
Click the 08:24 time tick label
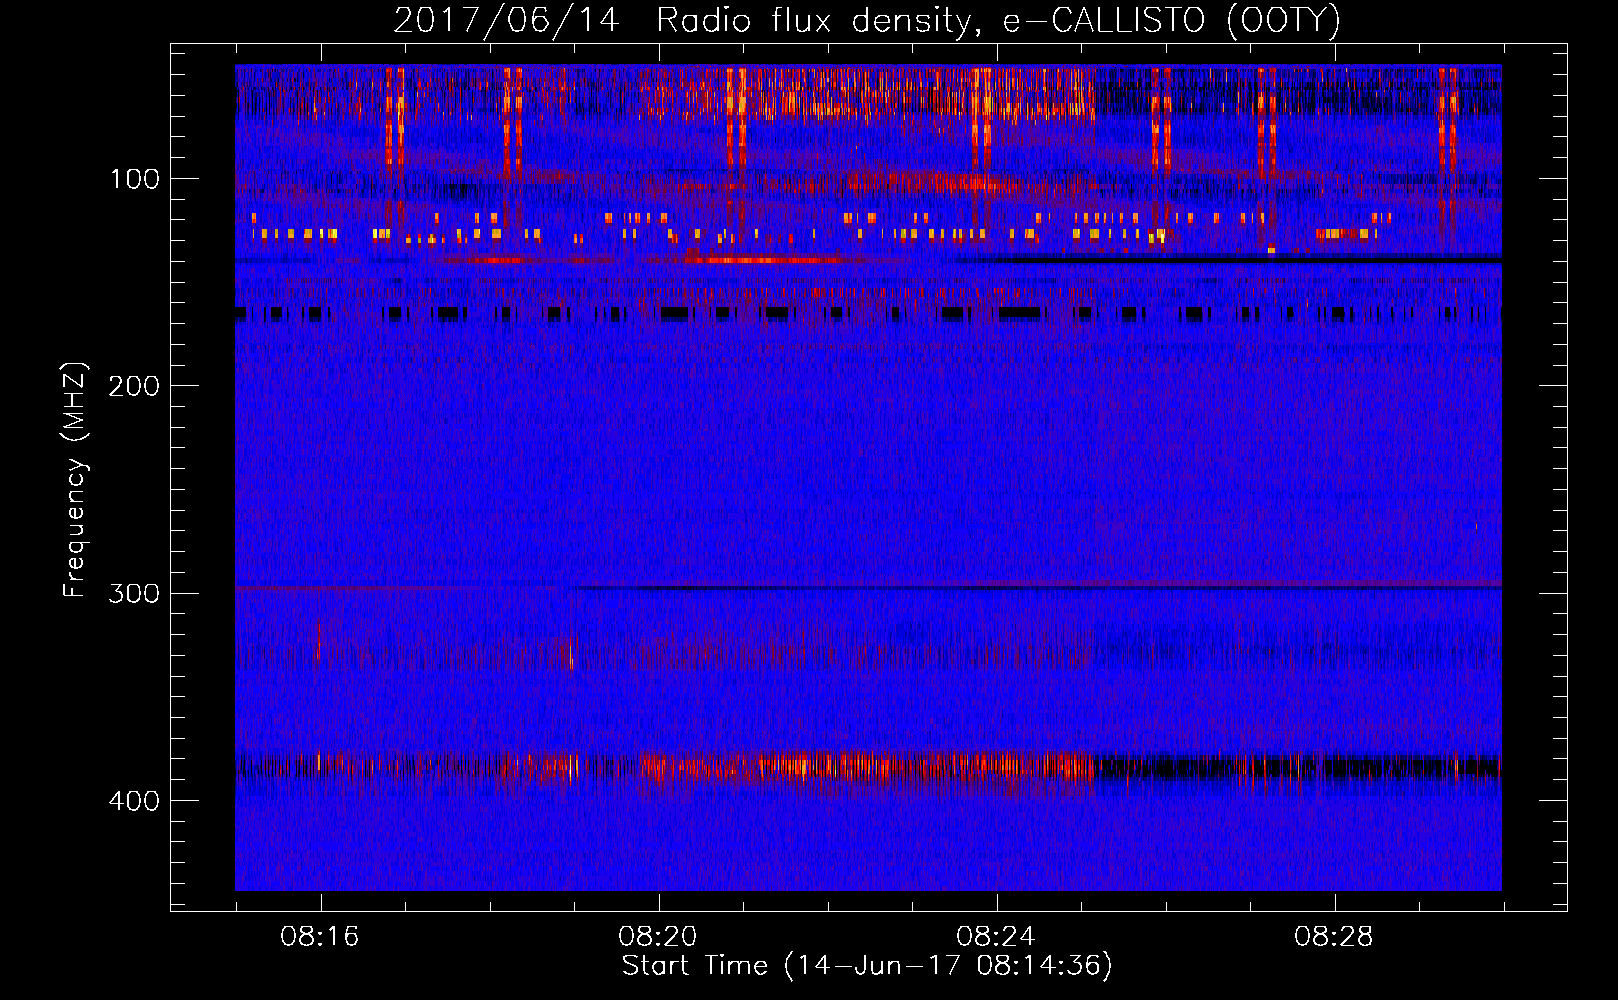click(x=996, y=937)
